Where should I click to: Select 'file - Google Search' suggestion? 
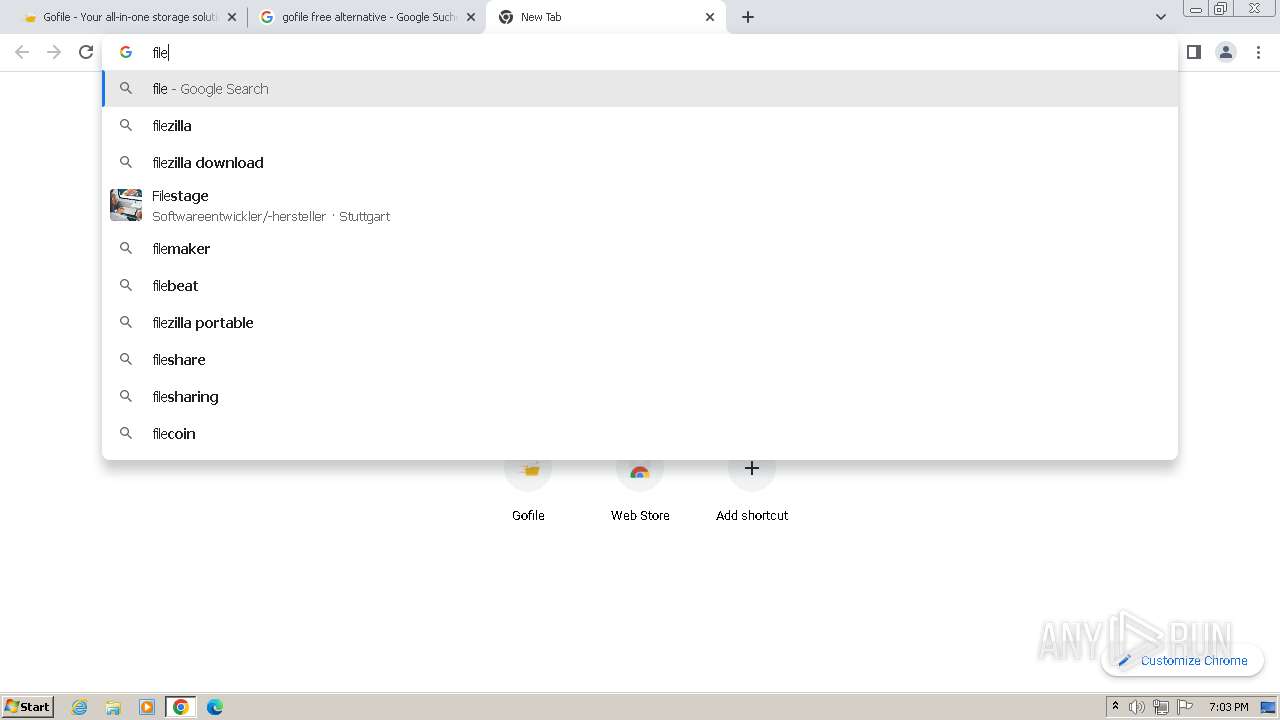click(x=640, y=89)
